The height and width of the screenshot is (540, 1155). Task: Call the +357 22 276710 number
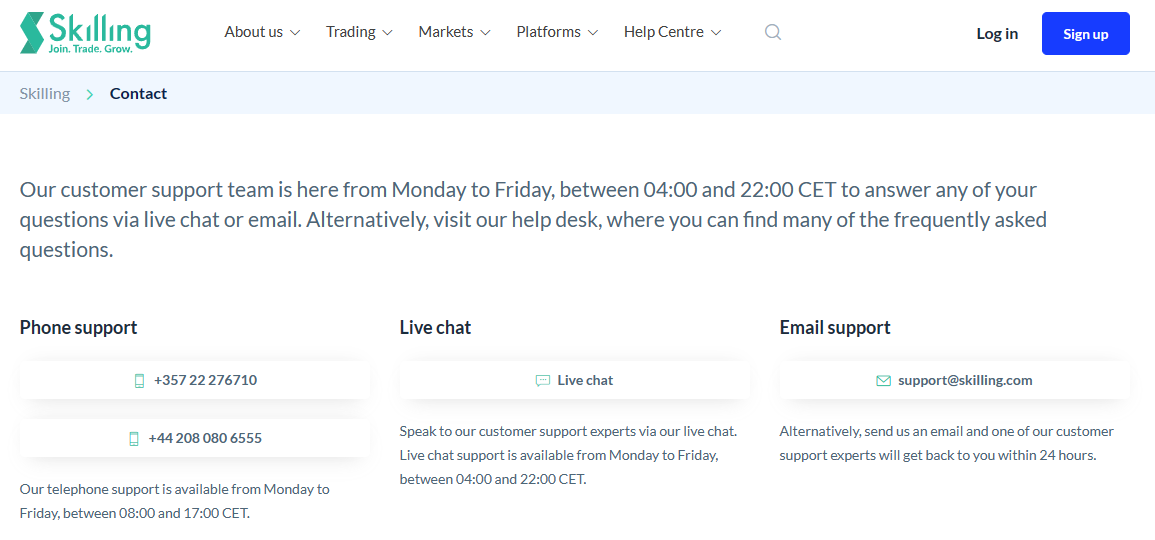coord(206,380)
